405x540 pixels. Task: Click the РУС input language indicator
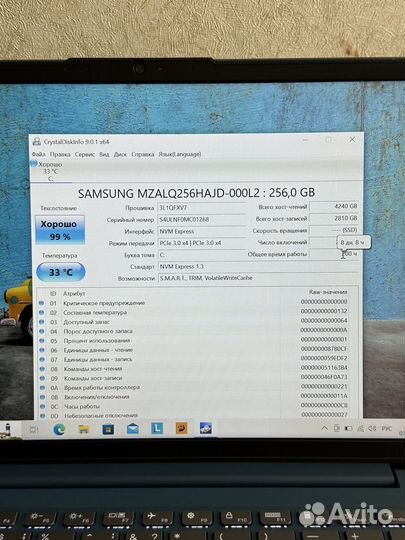[387, 428]
